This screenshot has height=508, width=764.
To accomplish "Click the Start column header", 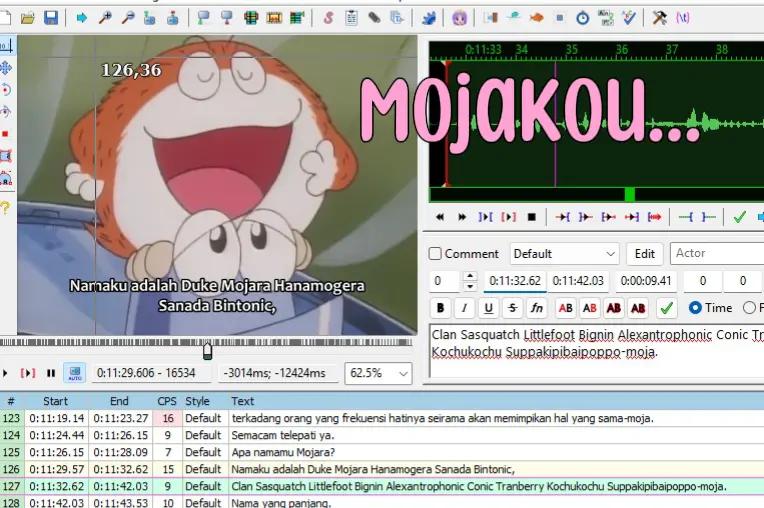I will (56, 401).
